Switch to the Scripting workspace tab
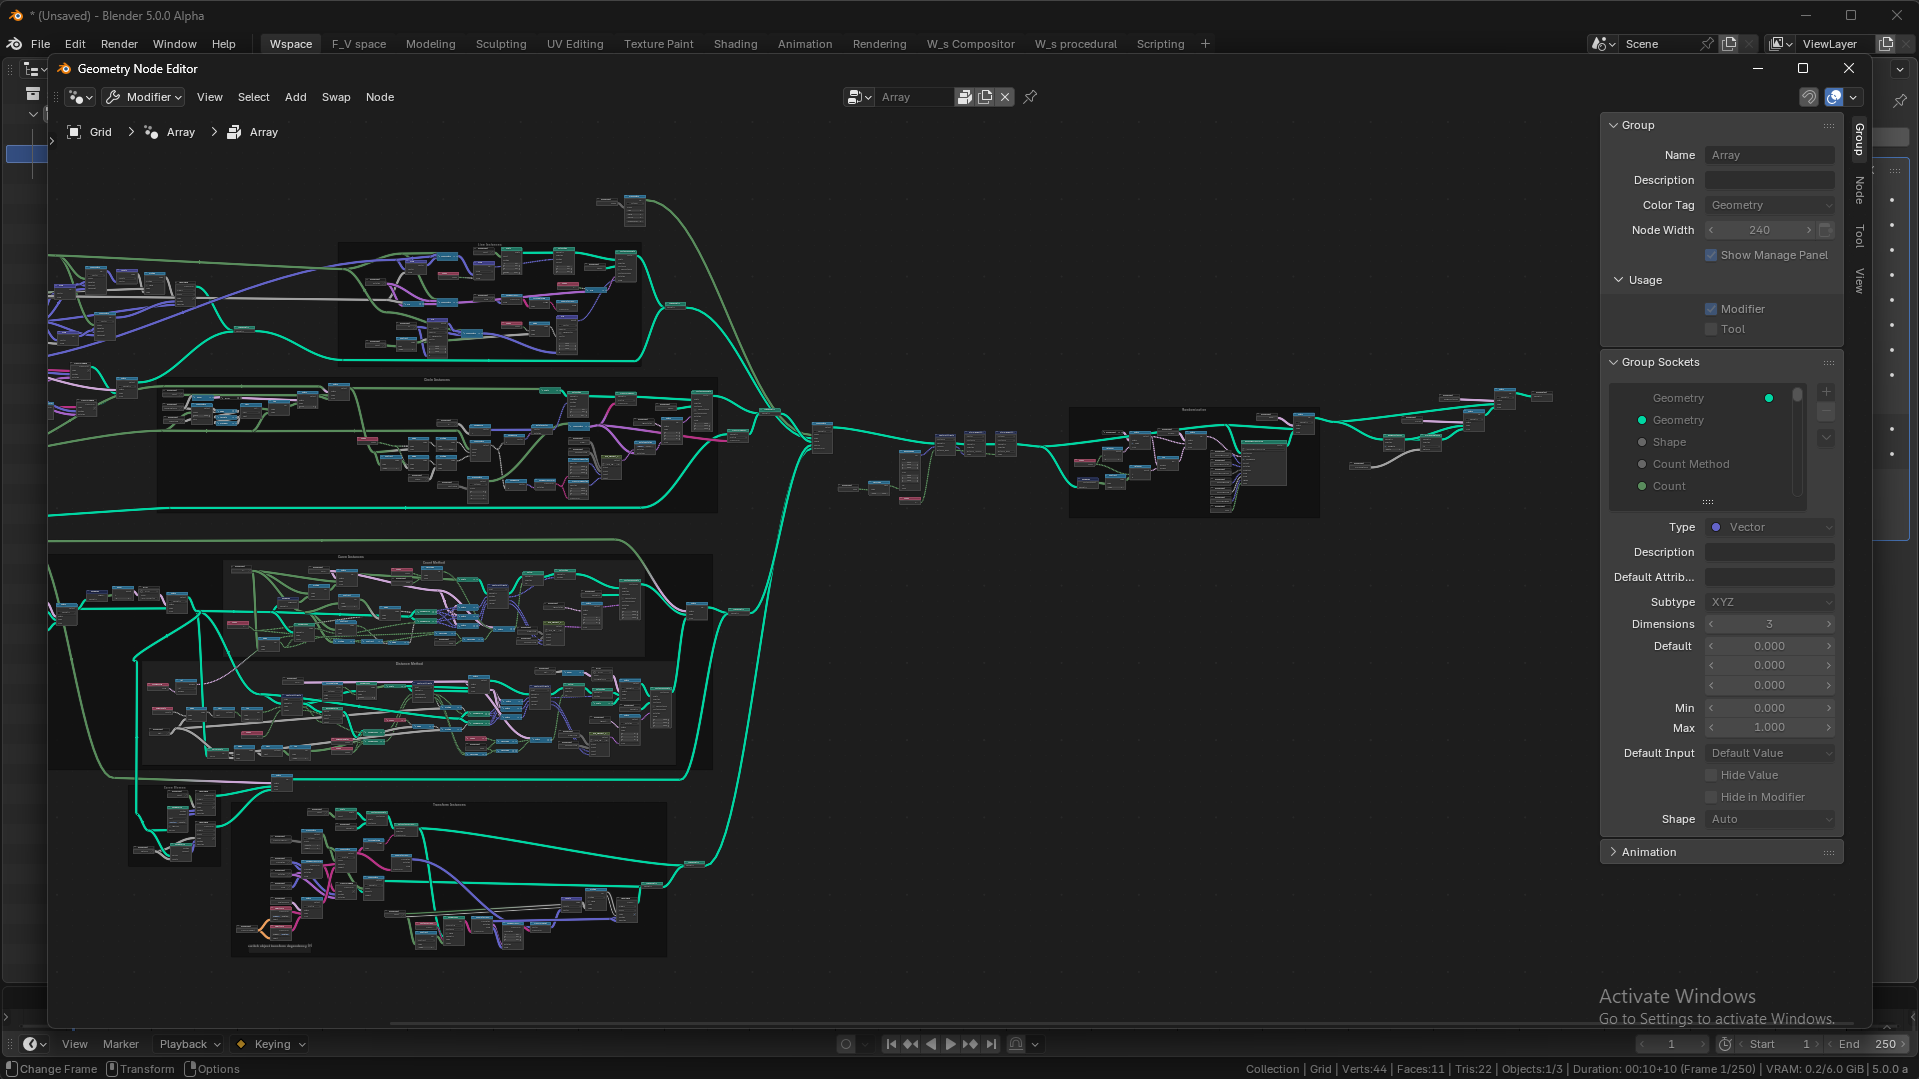Viewport: 1919px width, 1079px height. (1160, 44)
